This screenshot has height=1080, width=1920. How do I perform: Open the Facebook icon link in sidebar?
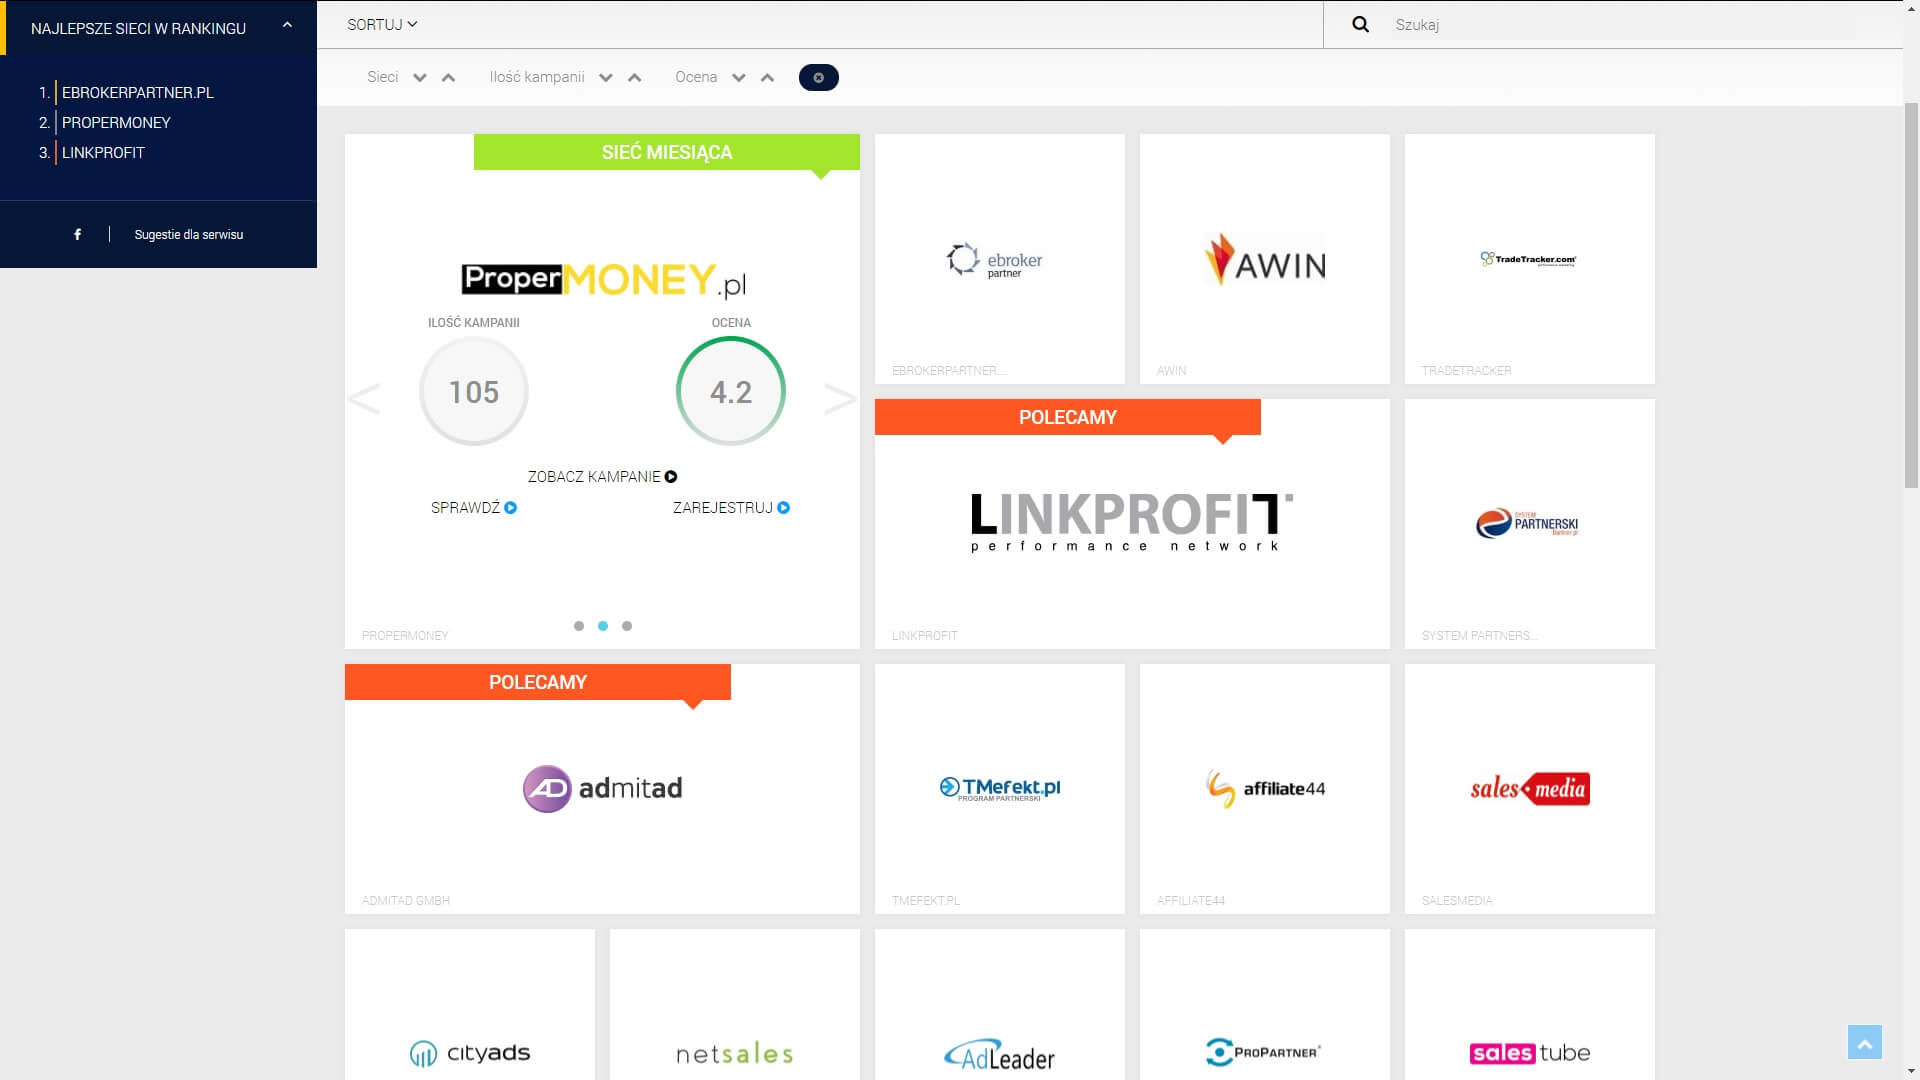[77, 234]
